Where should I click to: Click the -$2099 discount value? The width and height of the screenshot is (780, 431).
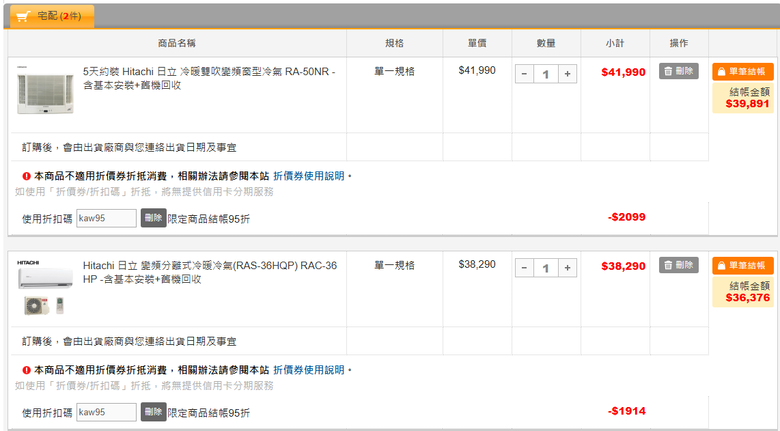click(x=627, y=217)
